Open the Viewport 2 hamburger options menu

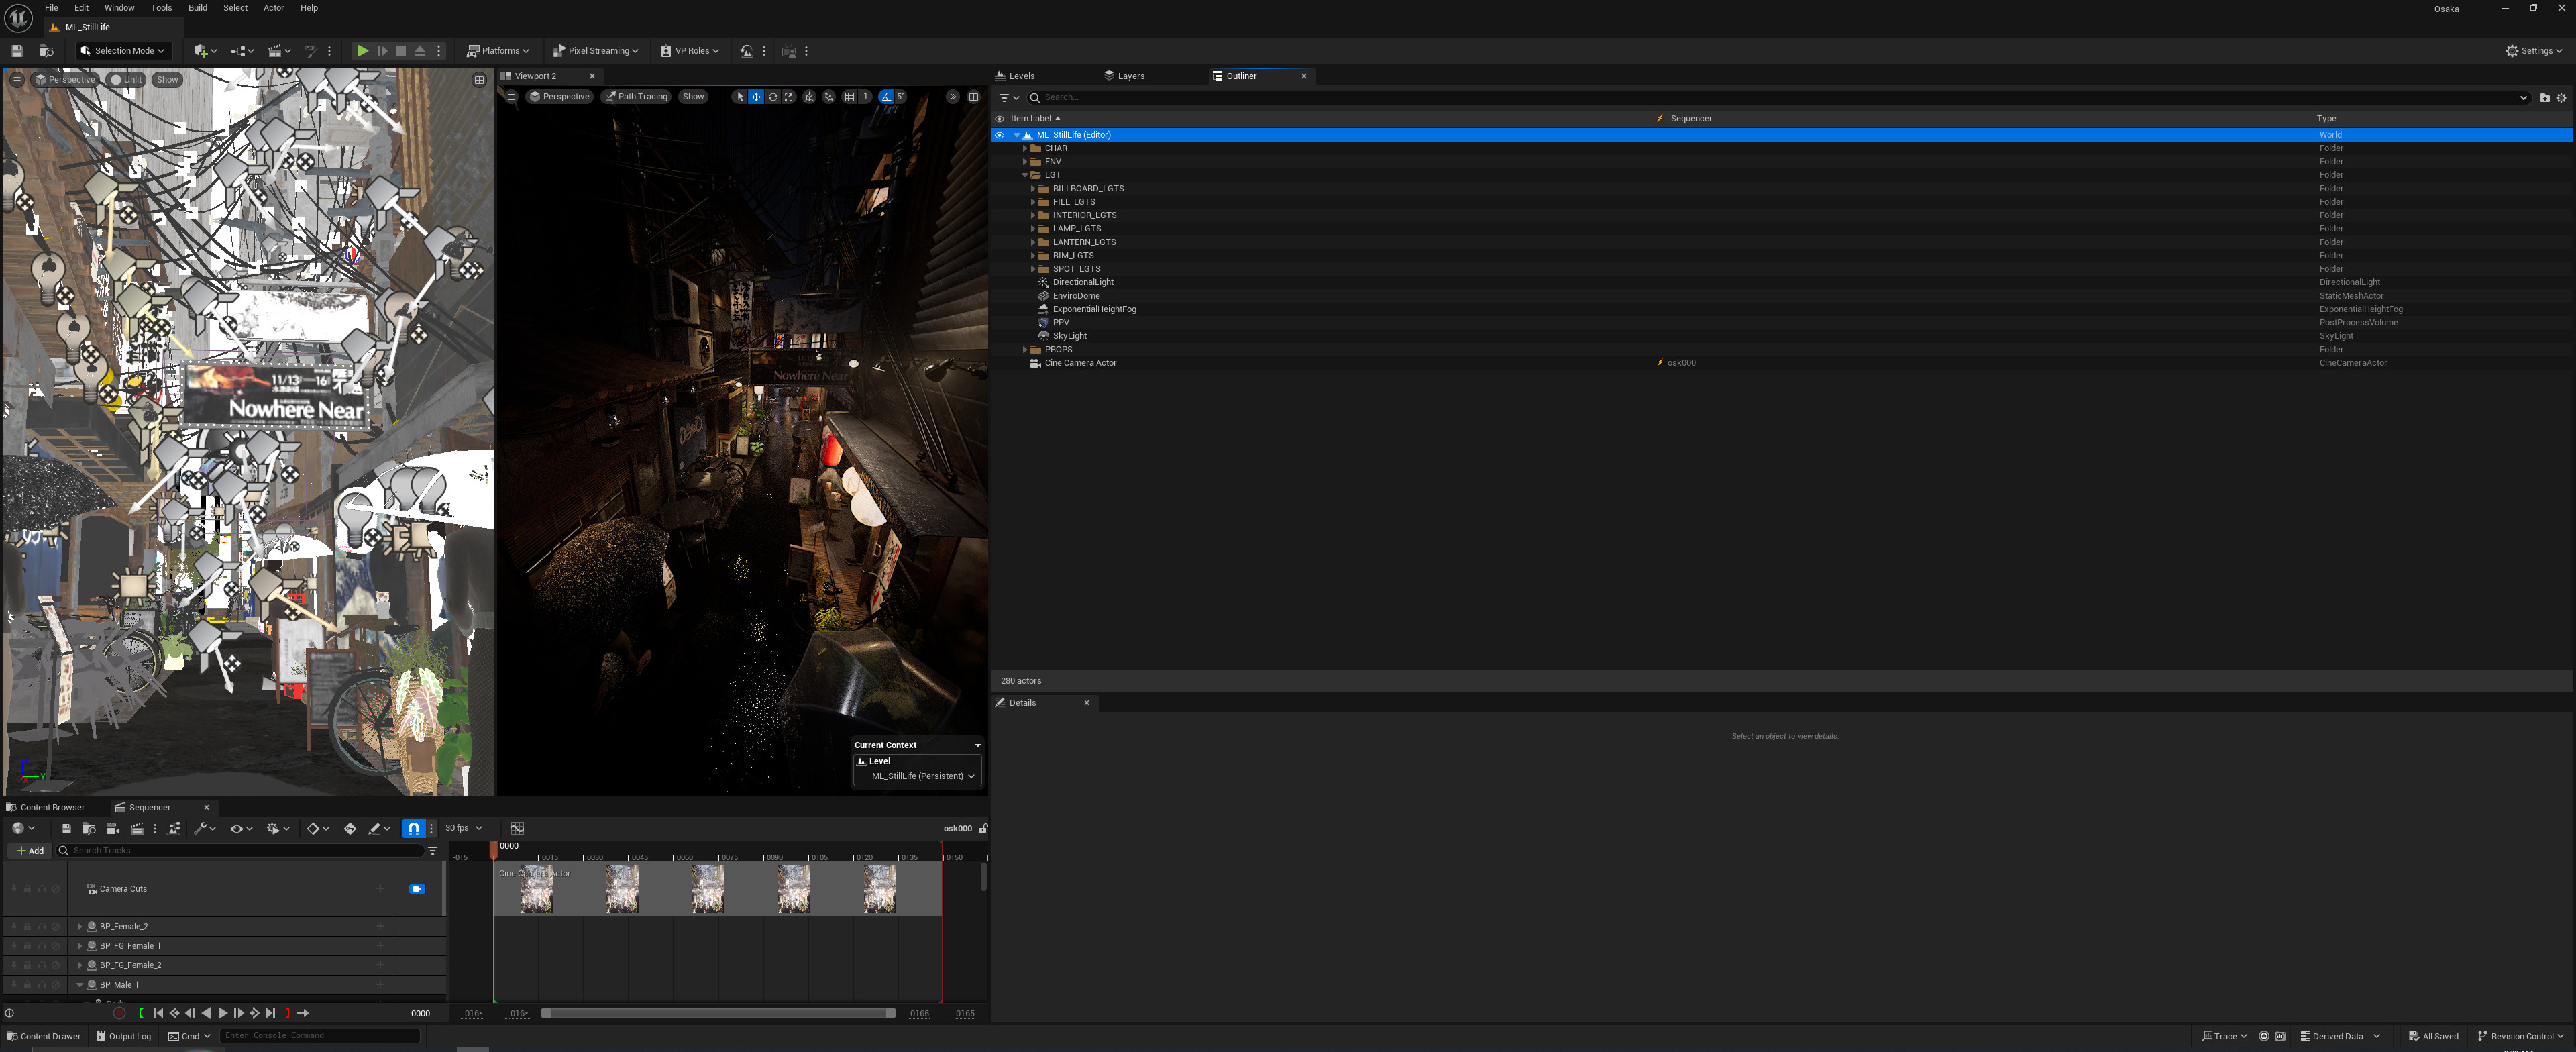tap(511, 97)
